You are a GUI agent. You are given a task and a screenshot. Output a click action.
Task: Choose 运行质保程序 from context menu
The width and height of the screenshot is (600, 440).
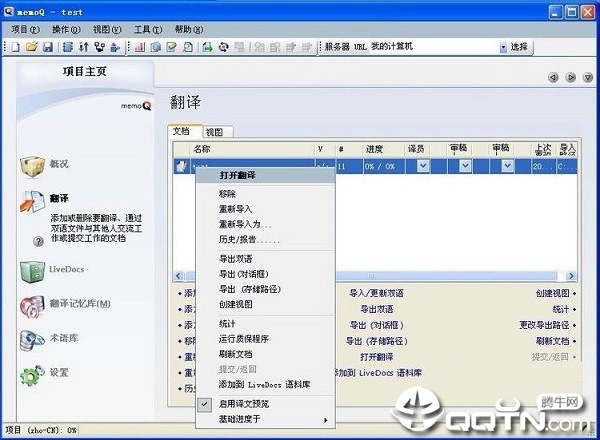[265, 339]
